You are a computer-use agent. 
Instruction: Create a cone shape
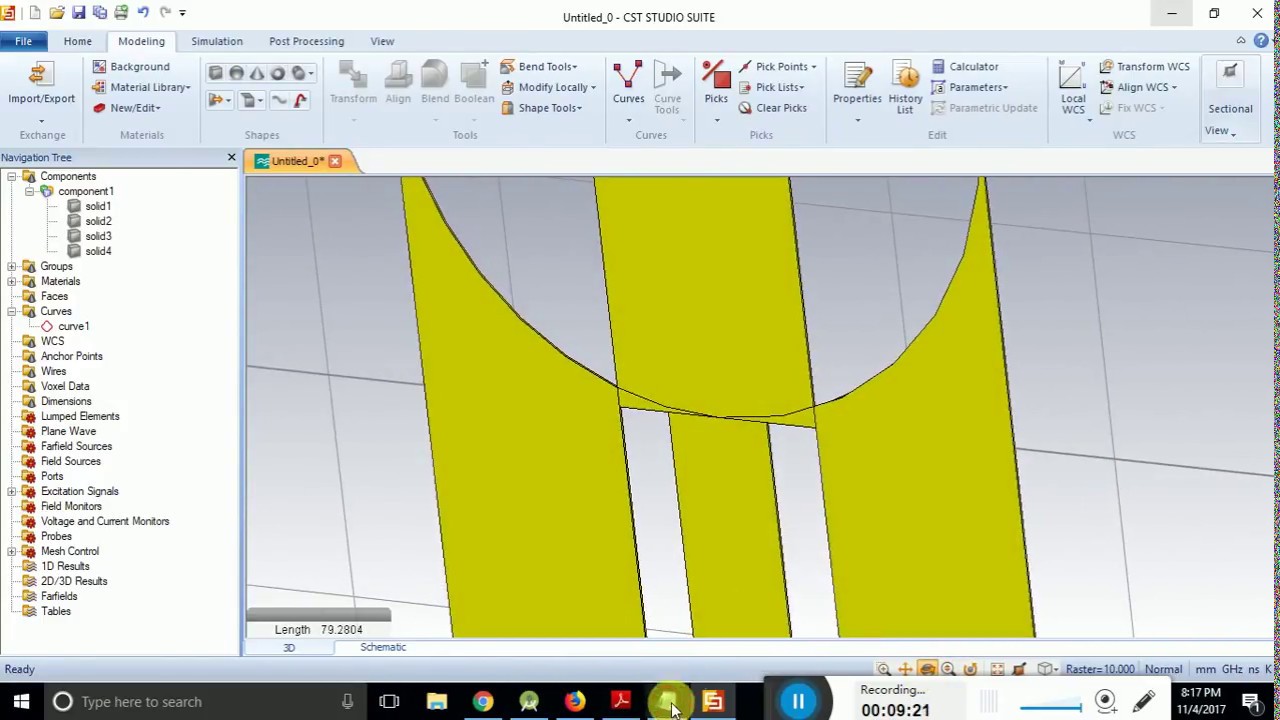click(257, 73)
